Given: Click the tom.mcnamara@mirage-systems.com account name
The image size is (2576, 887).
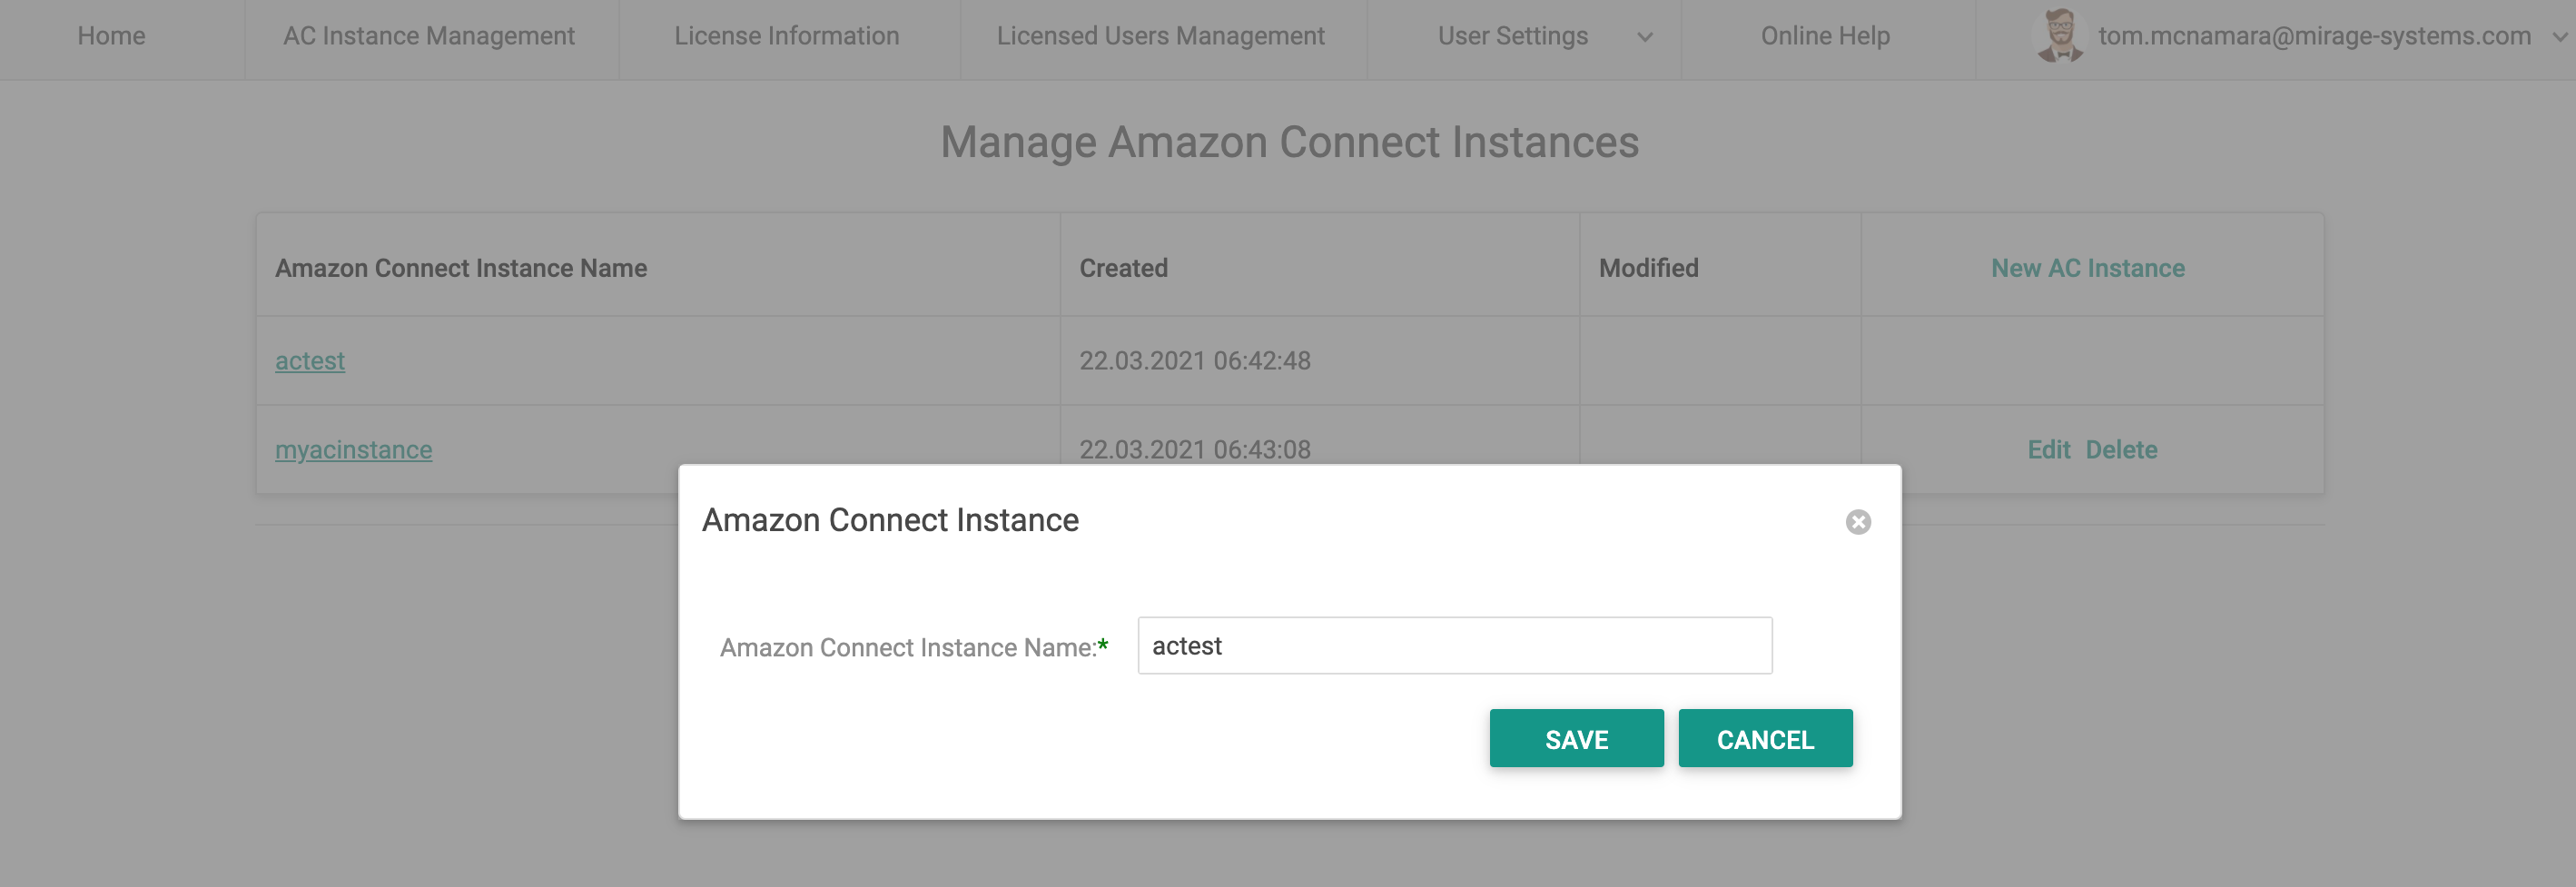Looking at the screenshot, I should coord(2314,36).
